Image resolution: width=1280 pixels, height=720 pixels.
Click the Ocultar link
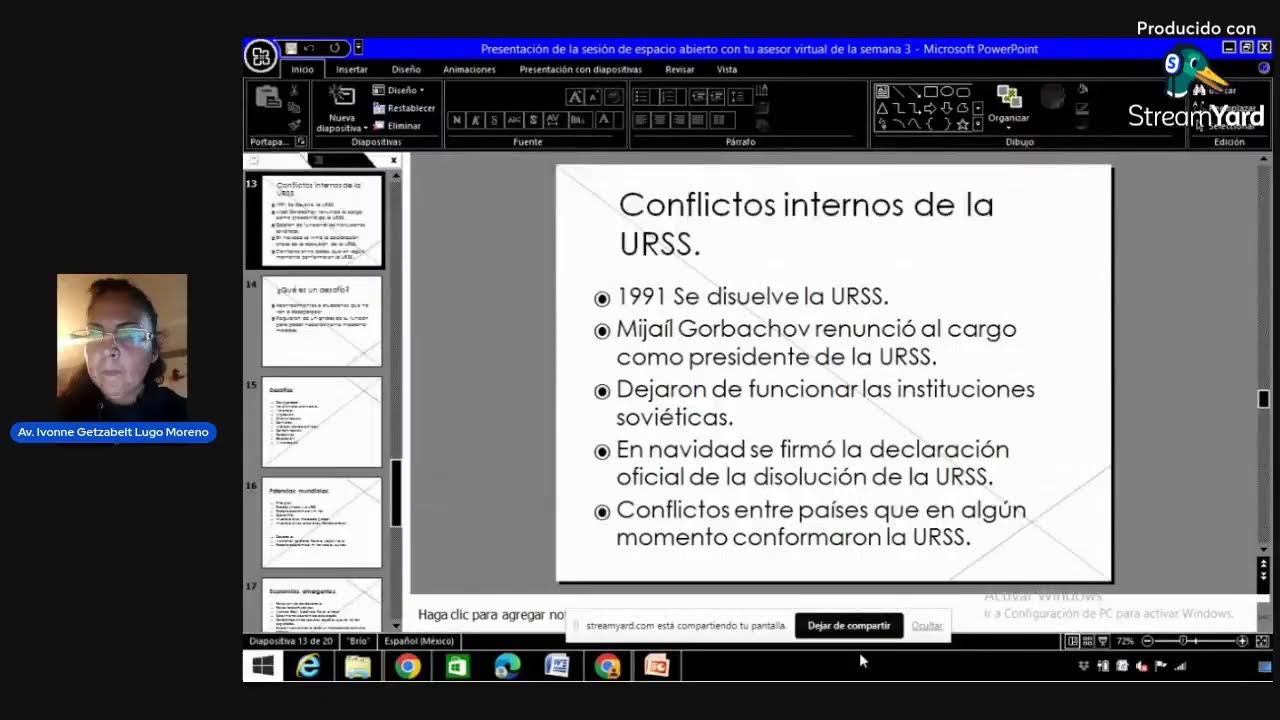(x=927, y=626)
